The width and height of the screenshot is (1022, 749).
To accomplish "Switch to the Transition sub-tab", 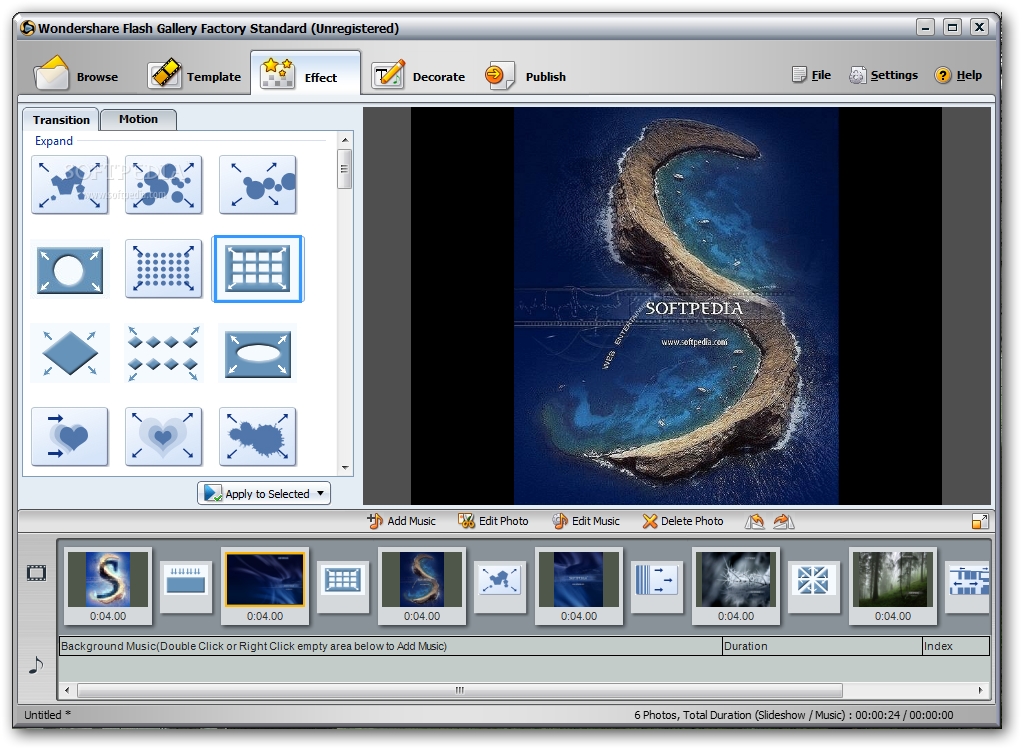I will (61, 120).
